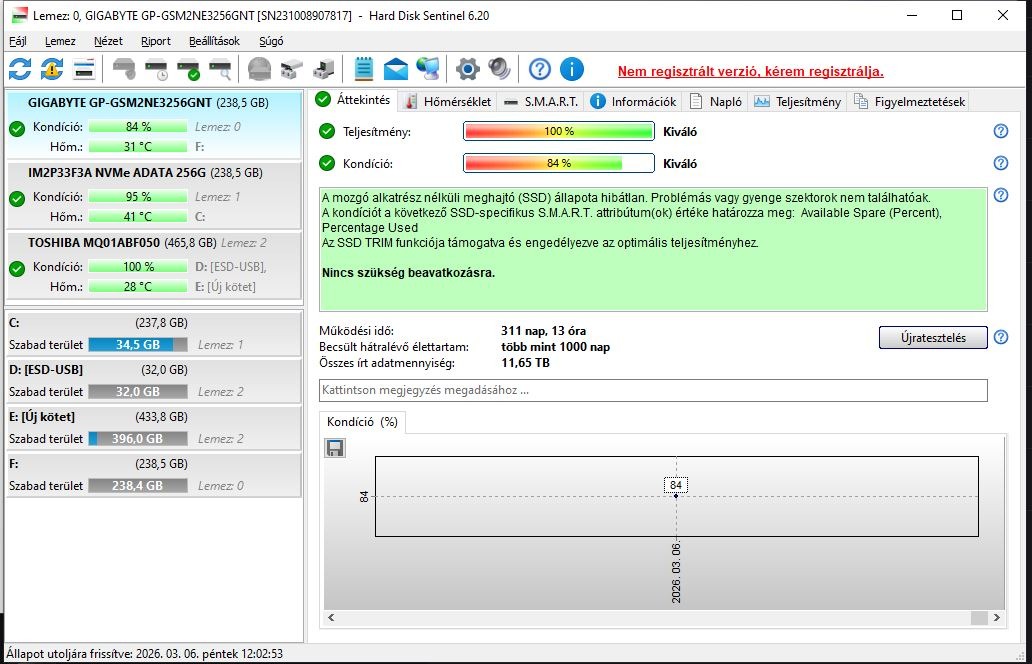This screenshot has height=664, width=1032.
Task: Open the Lemez menu
Action: [60, 41]
